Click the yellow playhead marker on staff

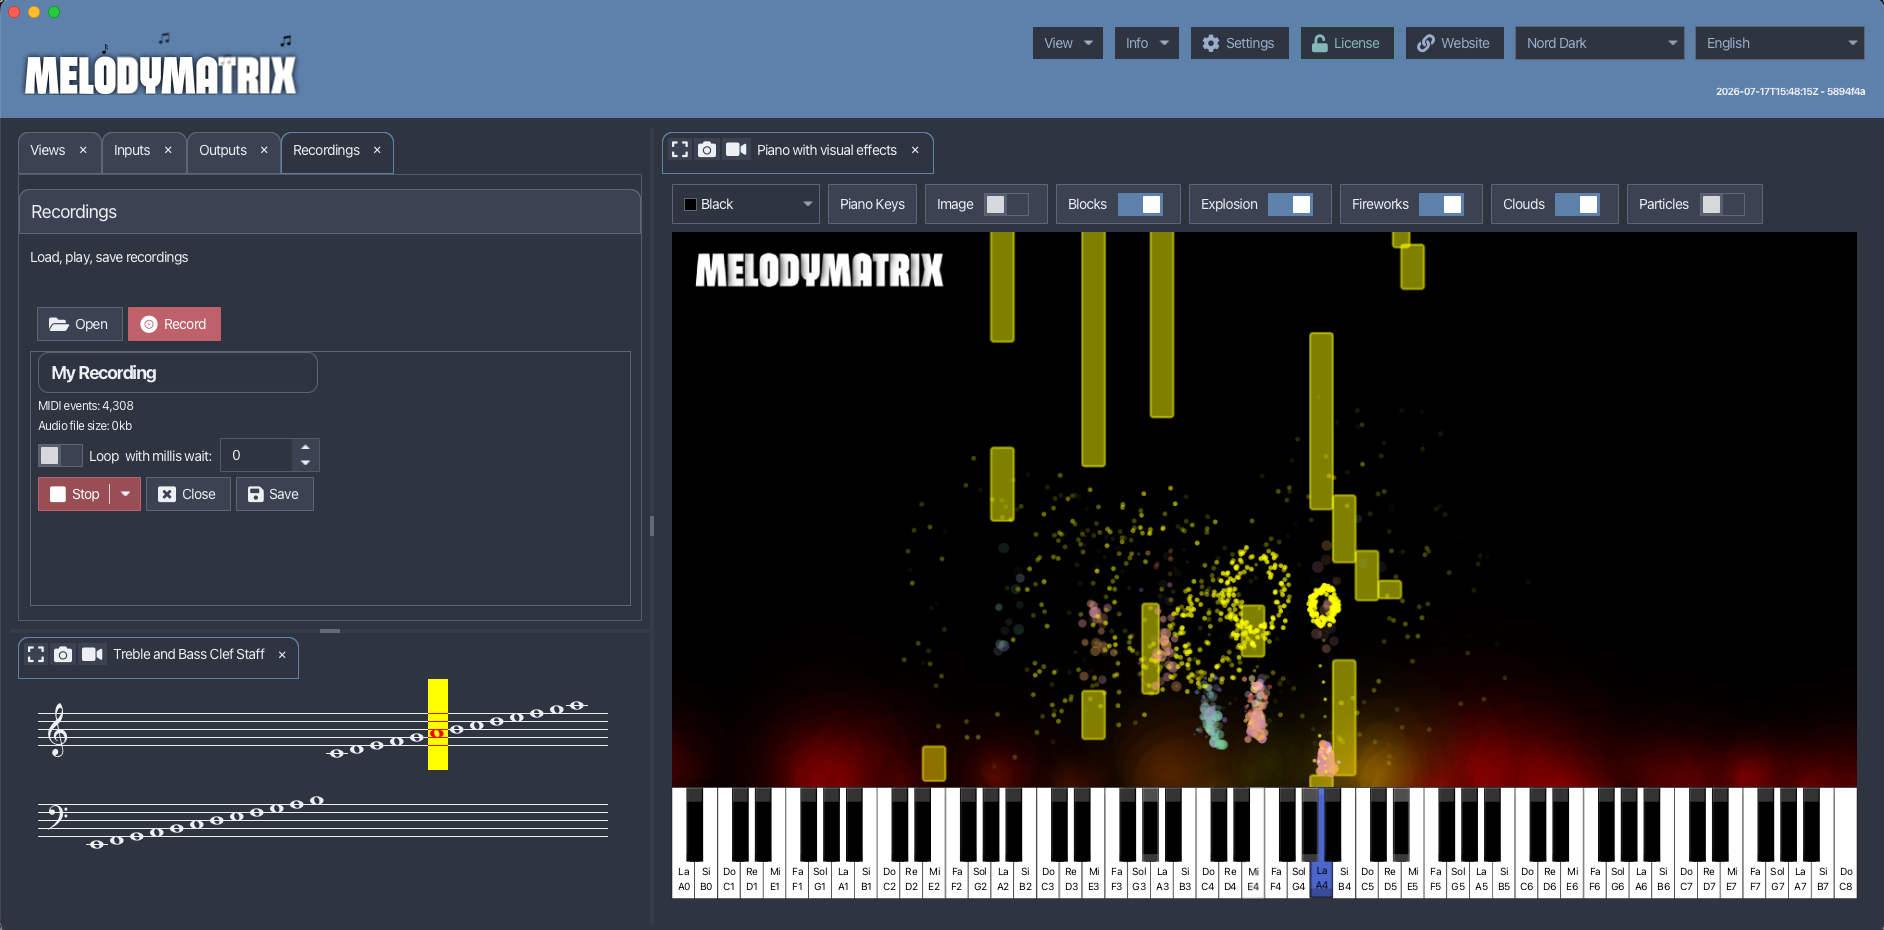[x=438, y=724]
